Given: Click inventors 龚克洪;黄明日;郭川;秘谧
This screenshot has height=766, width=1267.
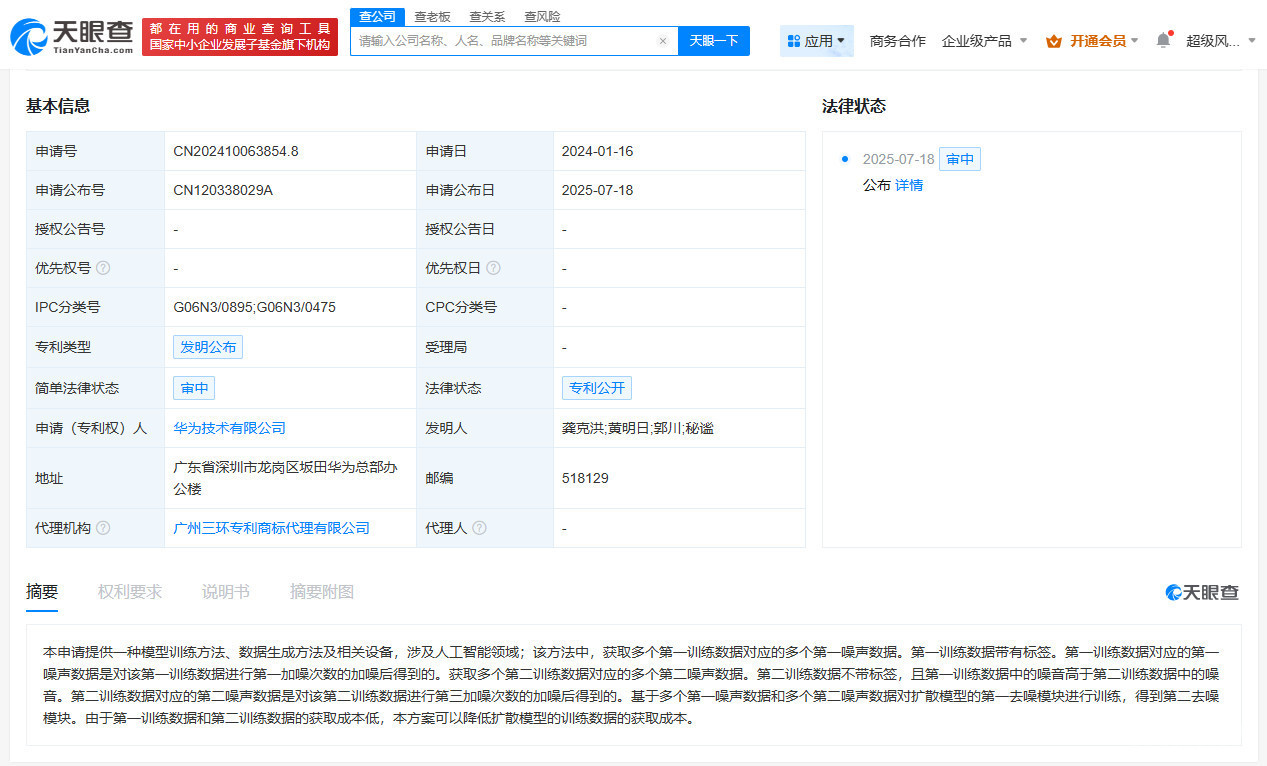Looking at the screenshot, I should click(x=638, y=428).
